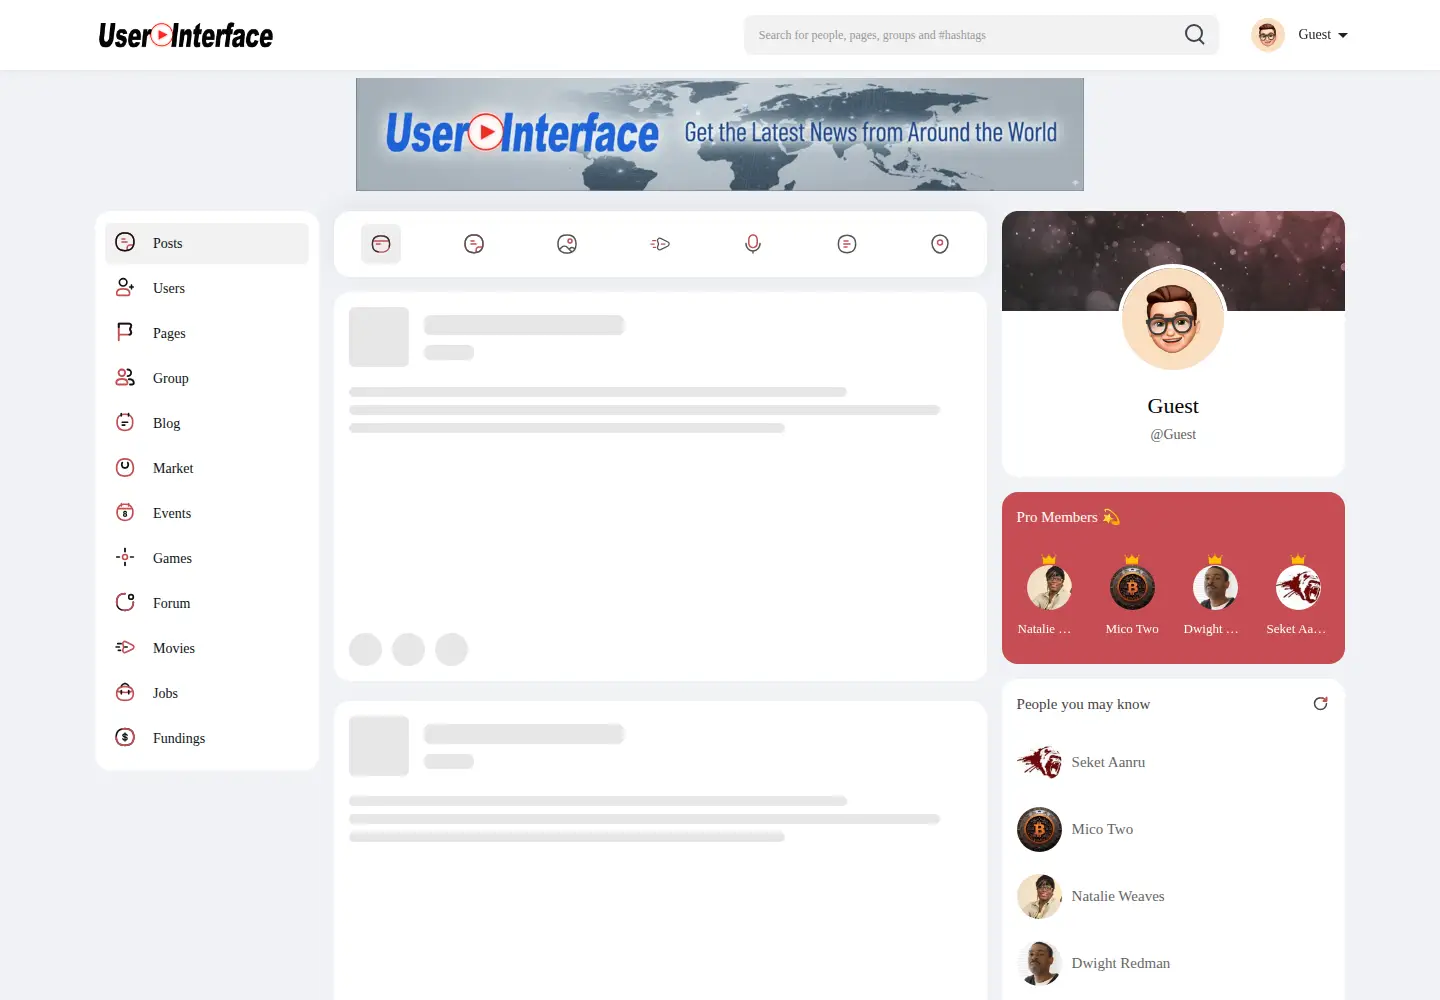Open Natalie Weaves suggestion

[1118, 896]
